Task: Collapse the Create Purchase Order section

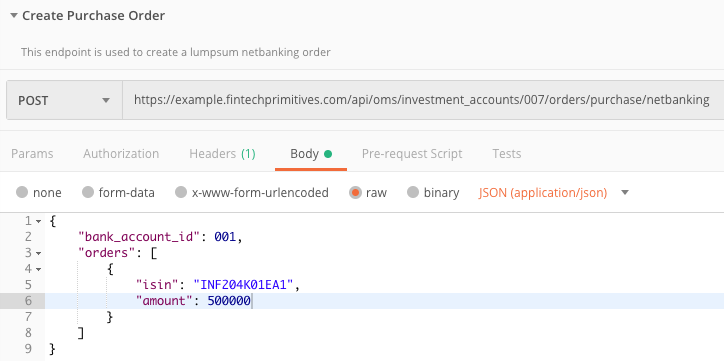Action: pyautogui.click(x=14, y=16)
